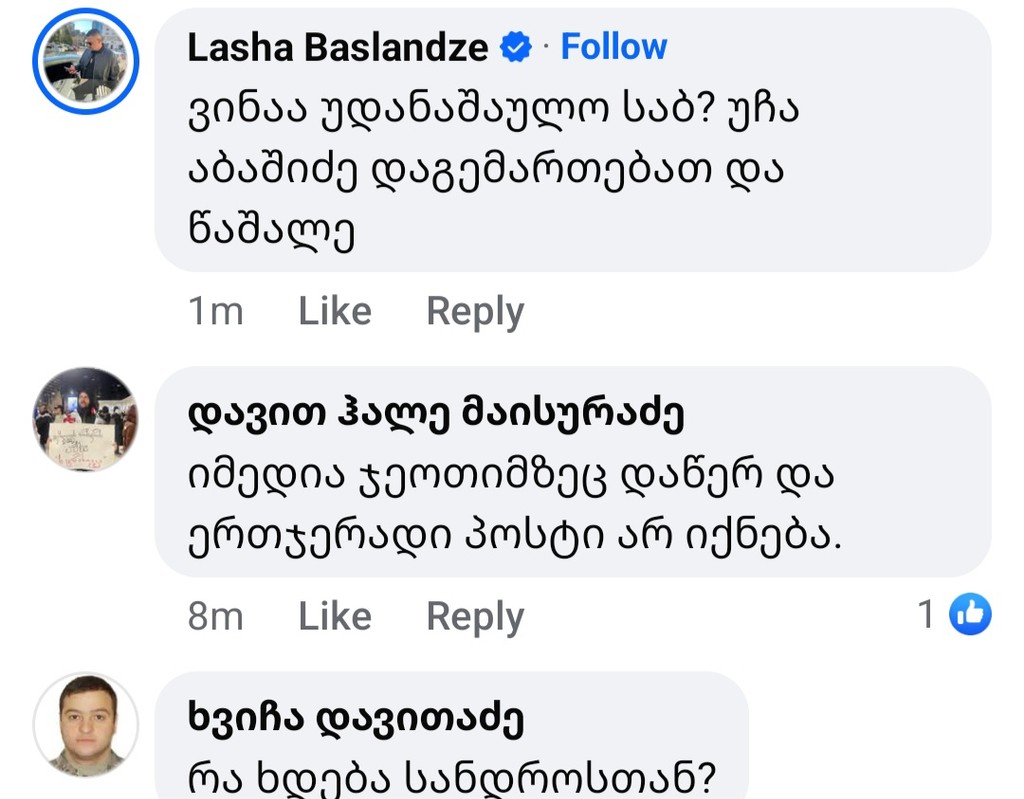Open Lasha Baslandze's profile picture
This screenshot has width=1024, height=799.
click(x=85, y=62)
